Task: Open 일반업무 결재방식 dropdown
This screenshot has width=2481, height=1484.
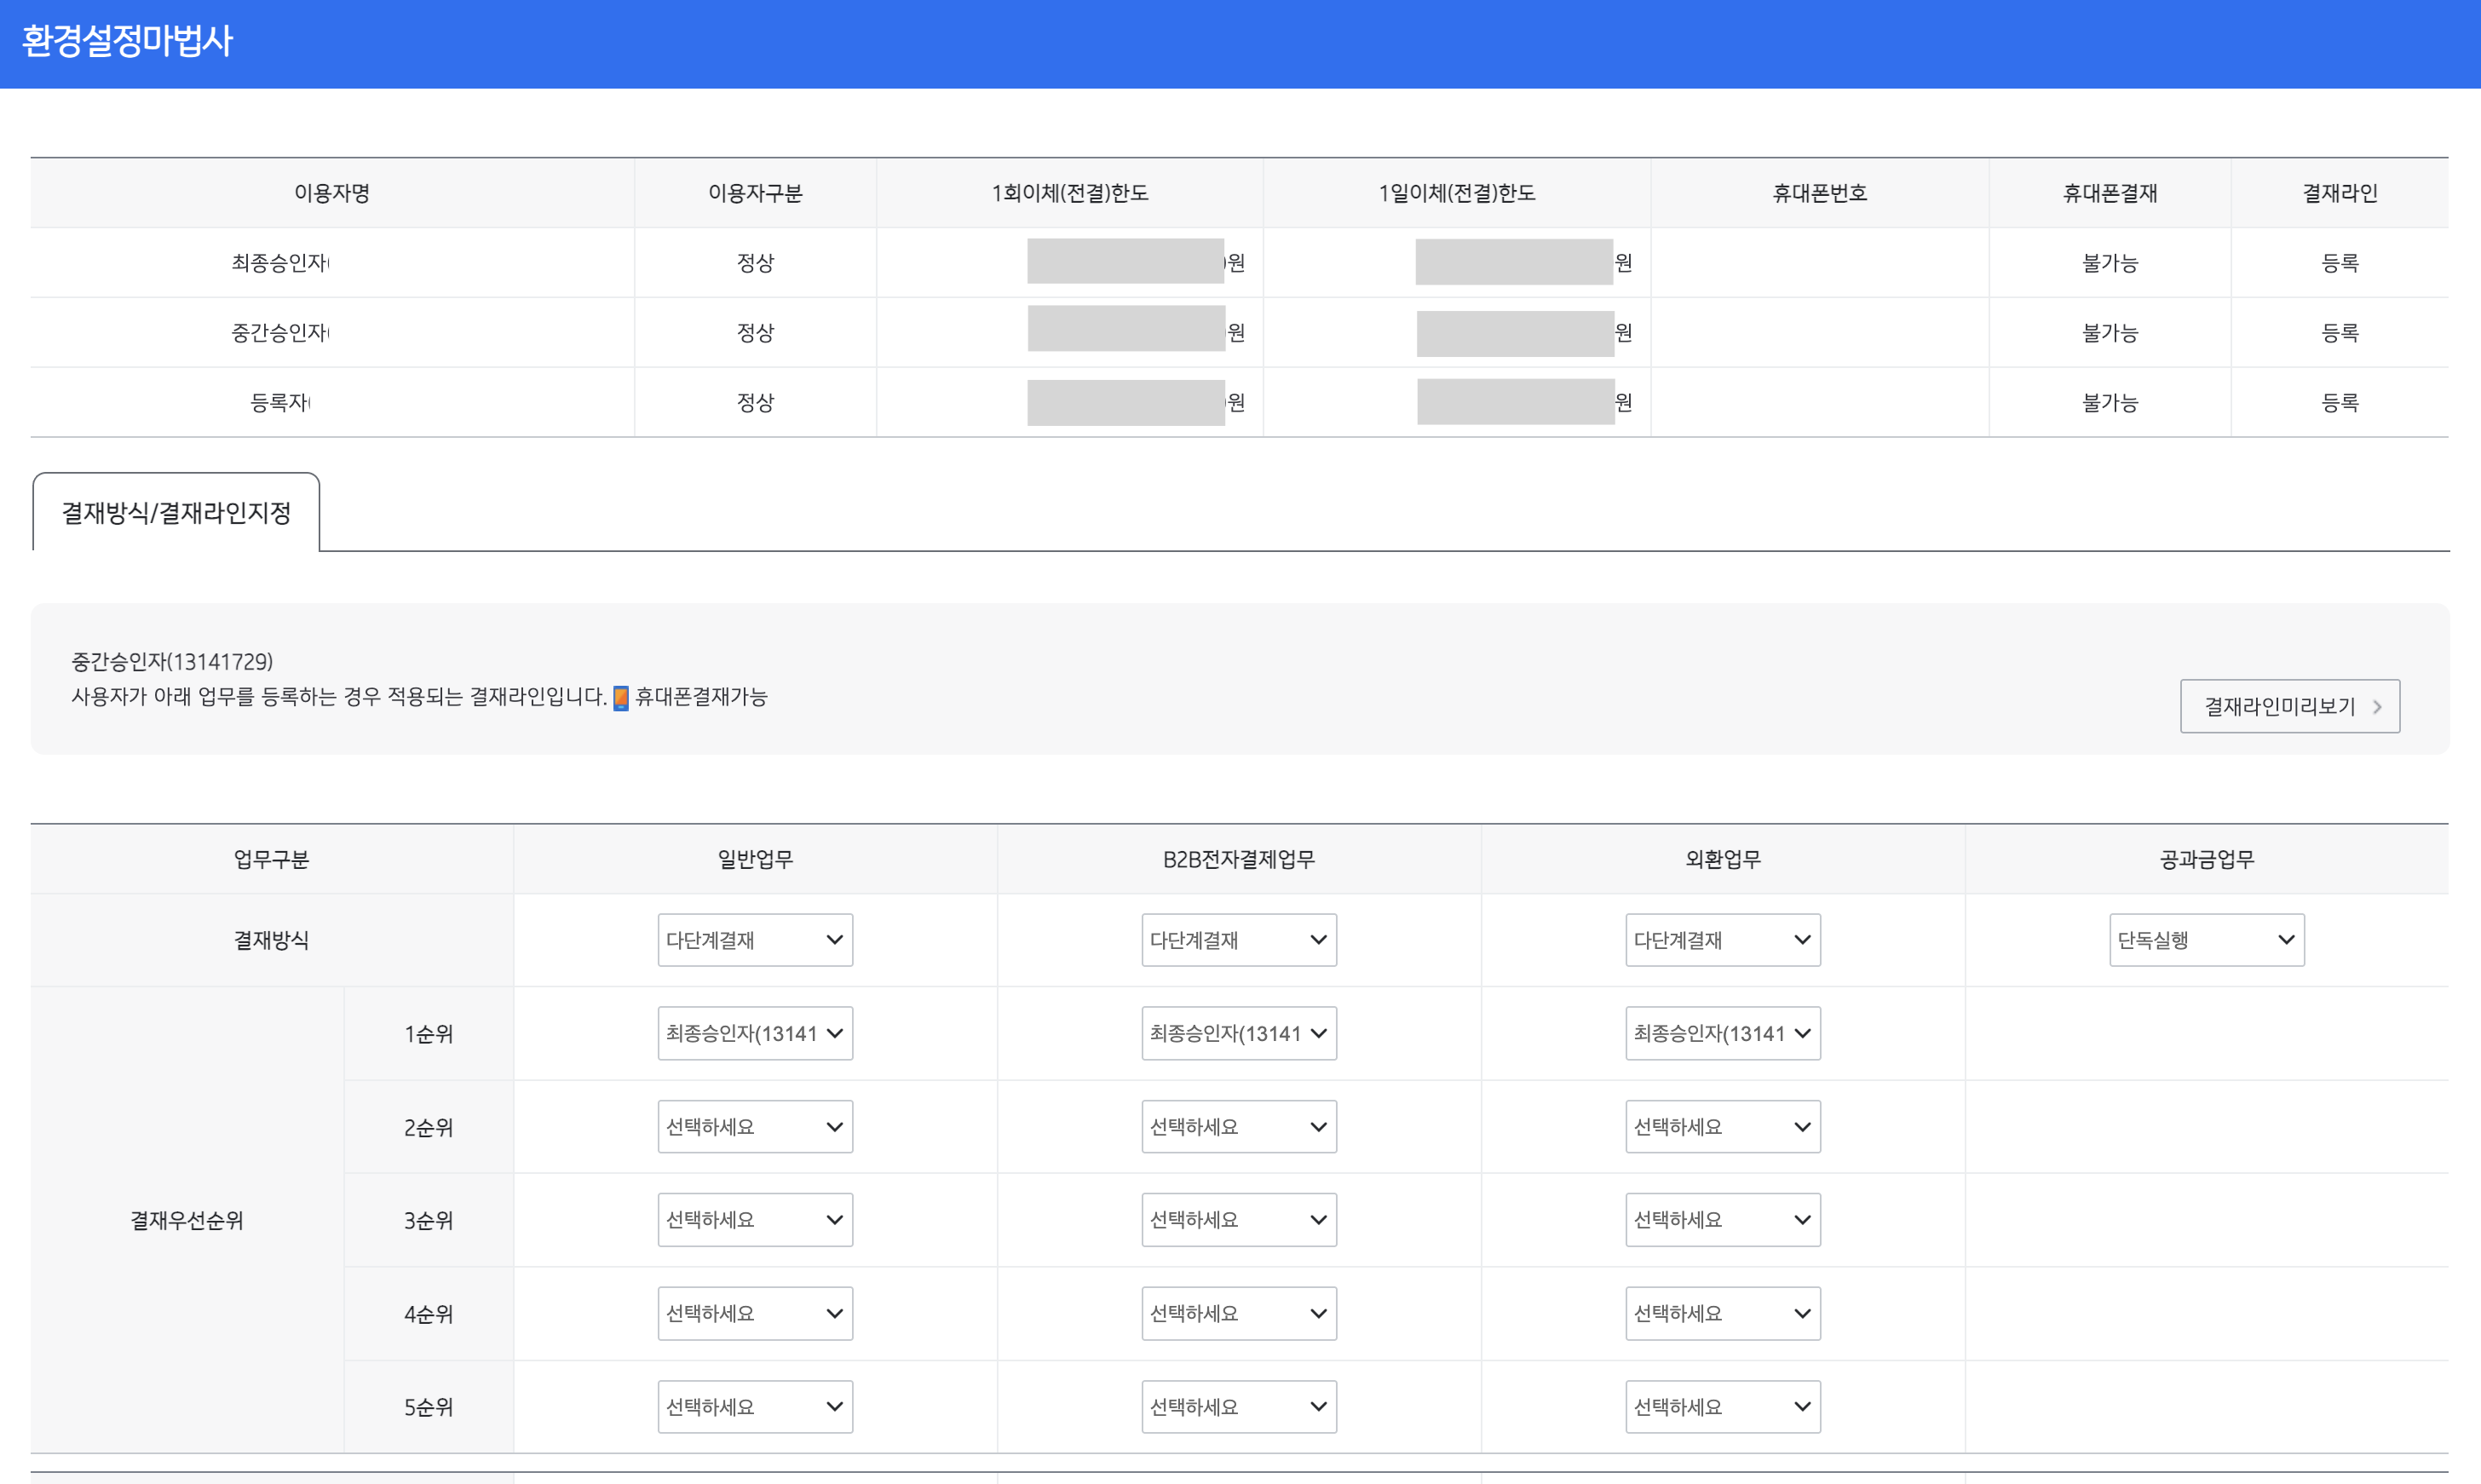Action: pyautogui.click(x=754, y=940)
